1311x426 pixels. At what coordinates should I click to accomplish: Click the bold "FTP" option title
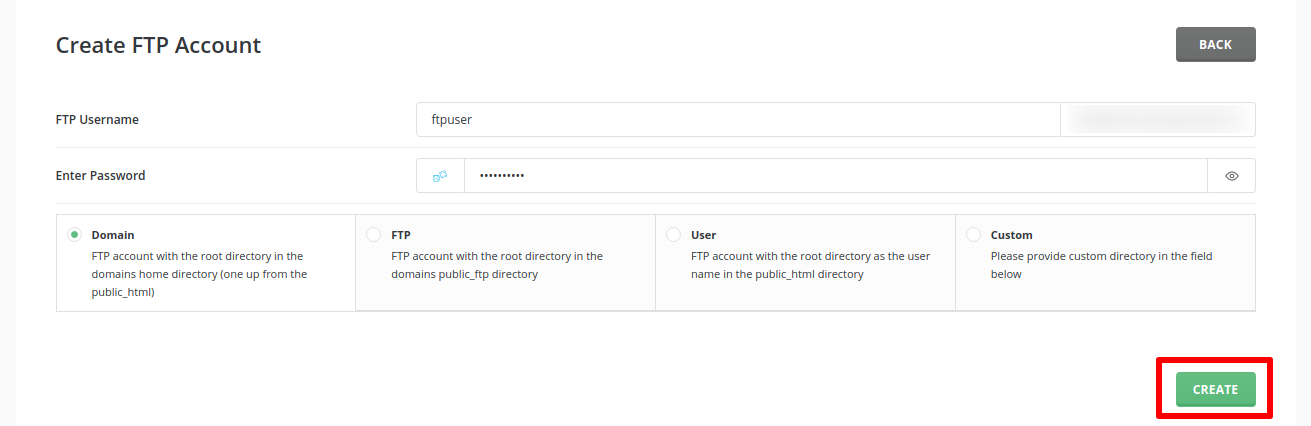coord(401,235)
